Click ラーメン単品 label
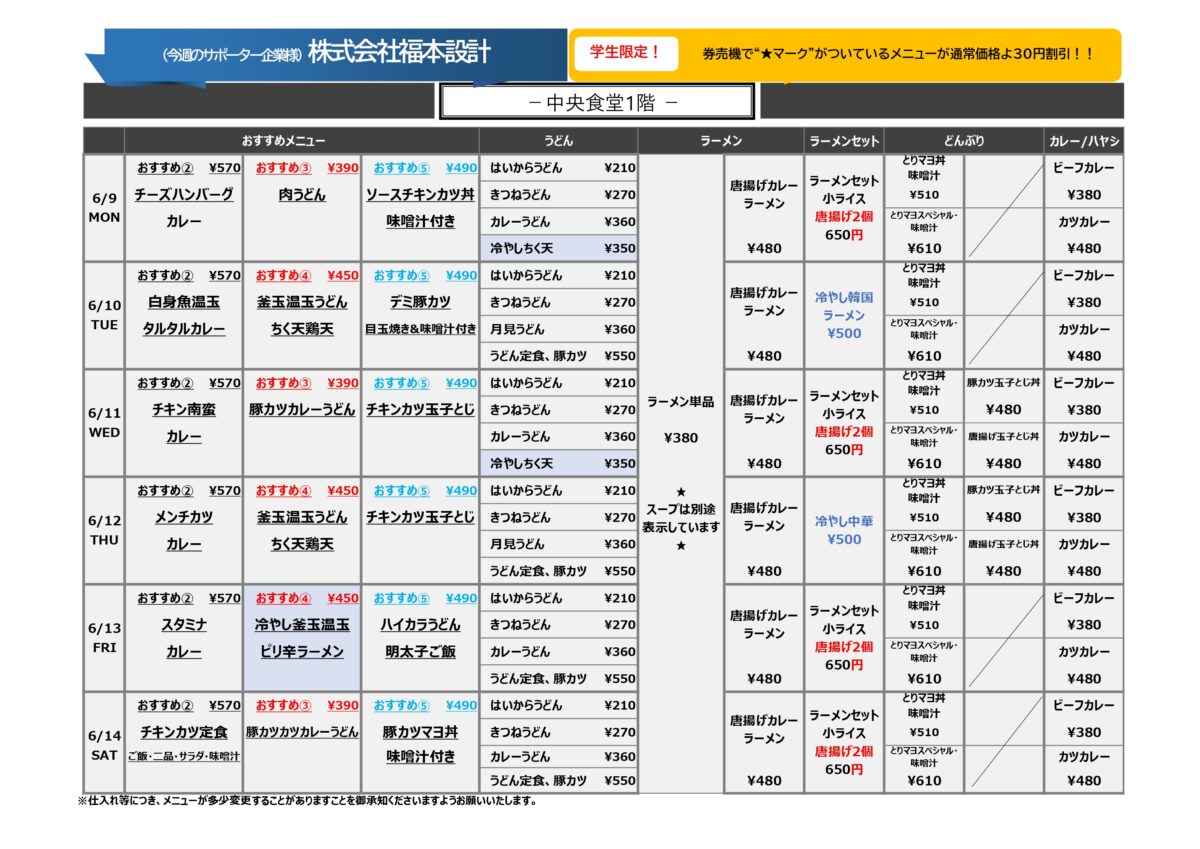 click(680, 402)
